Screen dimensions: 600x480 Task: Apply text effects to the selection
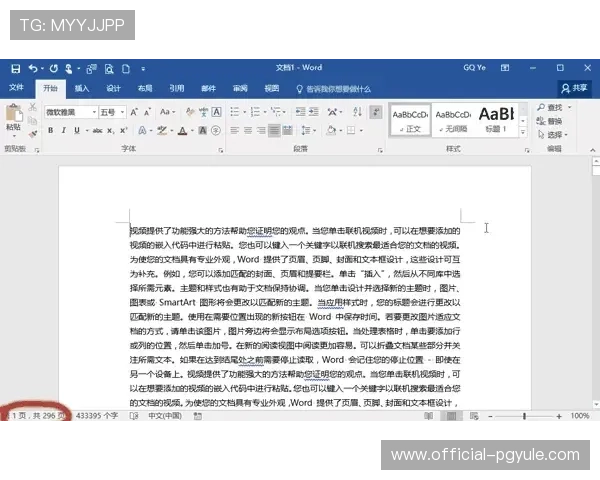click(x=142, y=131)
